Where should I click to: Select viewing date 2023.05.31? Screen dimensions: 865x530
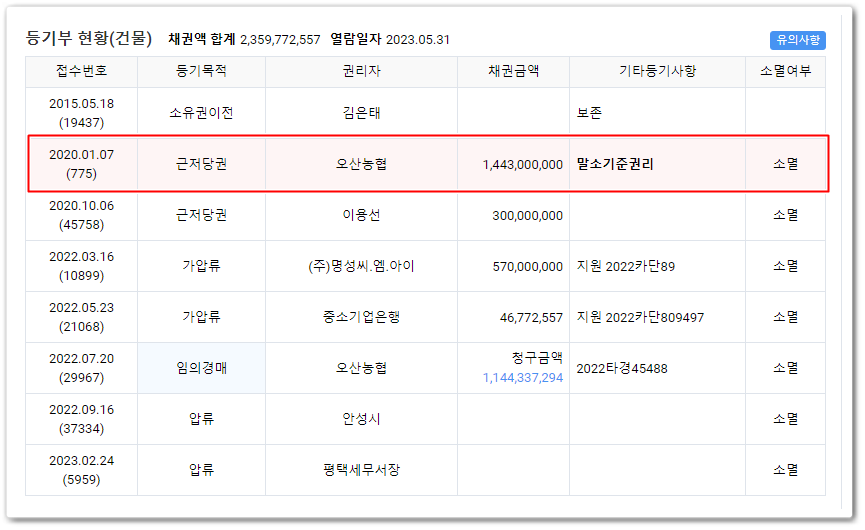coord(418,40)
